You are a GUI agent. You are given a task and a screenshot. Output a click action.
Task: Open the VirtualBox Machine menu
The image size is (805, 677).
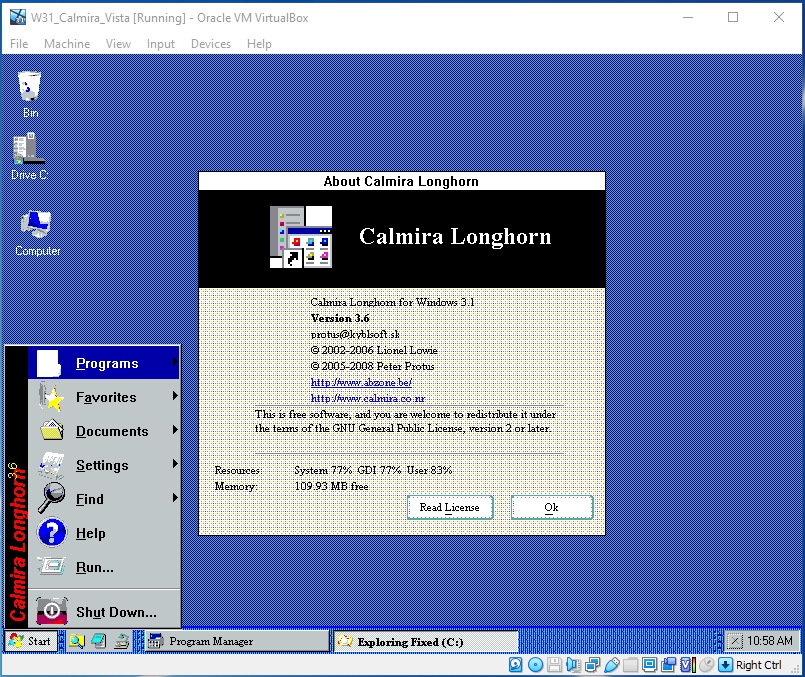point(67,44)
